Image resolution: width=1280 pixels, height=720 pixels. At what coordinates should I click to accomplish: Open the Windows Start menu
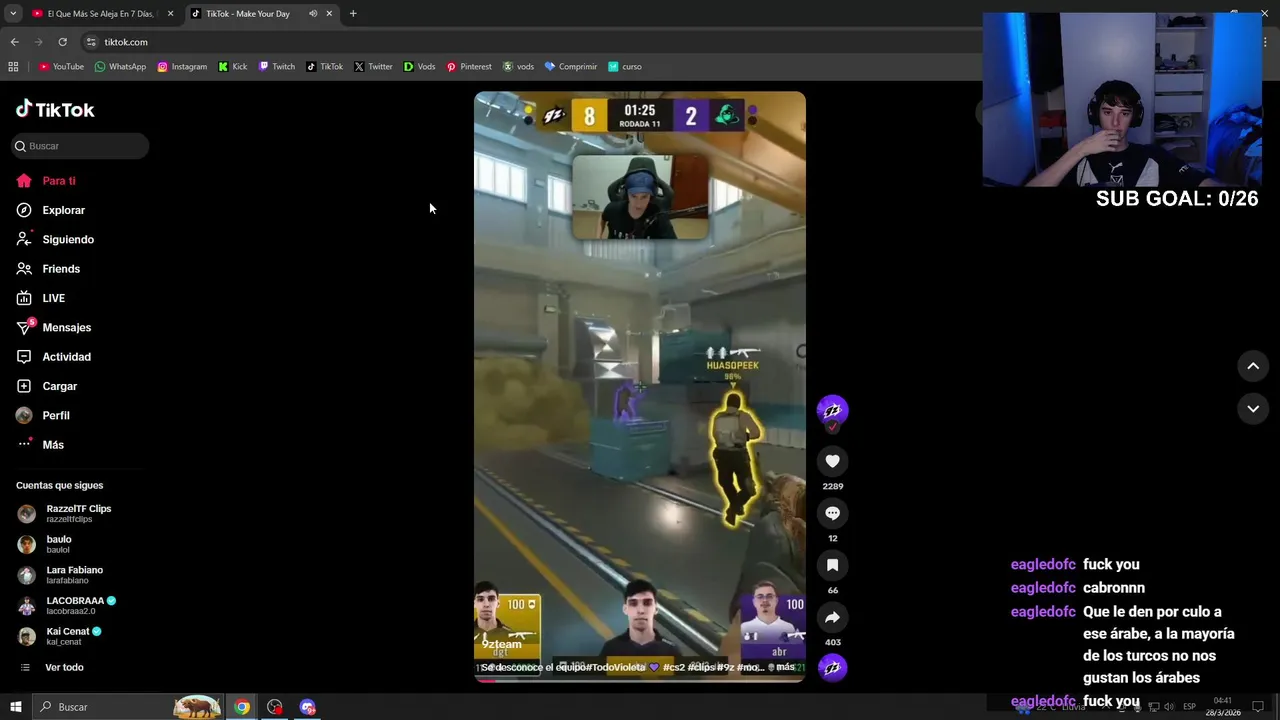pos(15,707)
